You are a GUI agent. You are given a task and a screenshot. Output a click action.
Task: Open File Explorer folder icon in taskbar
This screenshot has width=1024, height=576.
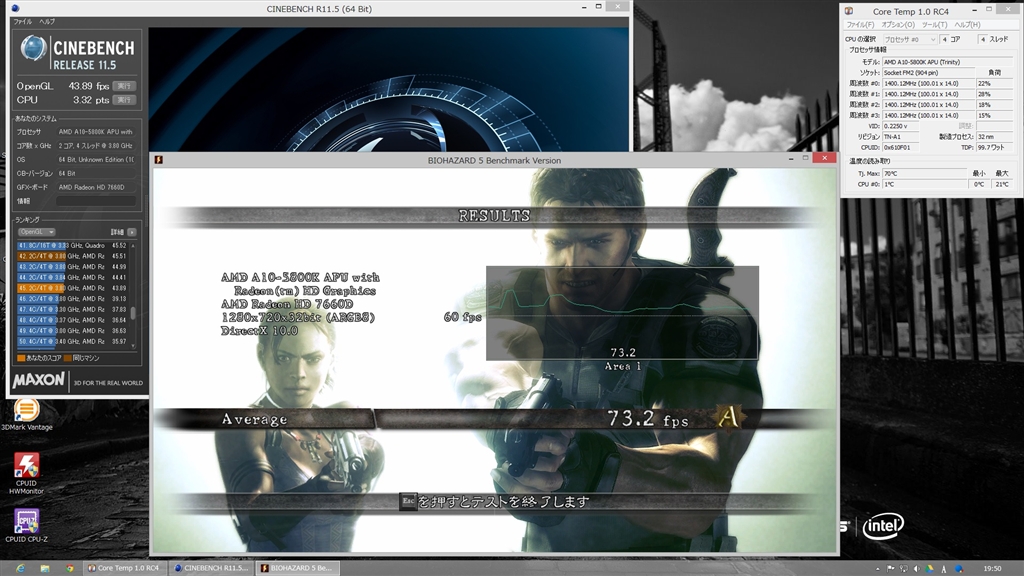(x=45, y=568)
